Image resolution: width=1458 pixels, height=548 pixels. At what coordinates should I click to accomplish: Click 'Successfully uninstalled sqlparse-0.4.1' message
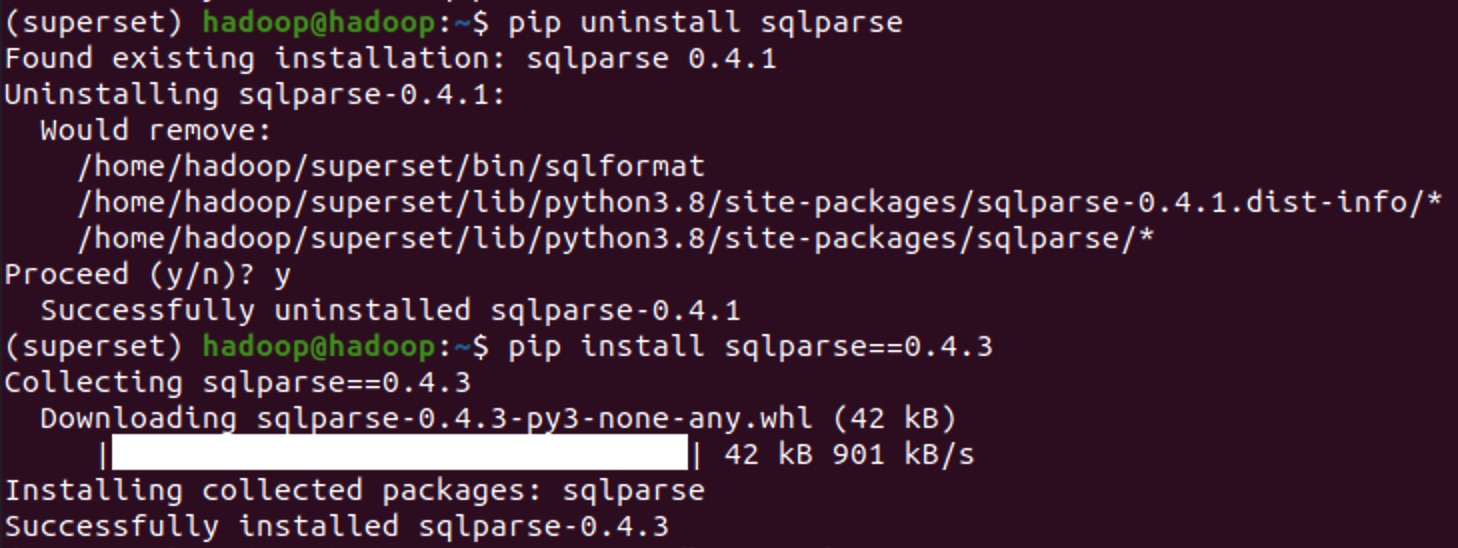point(390,311)
